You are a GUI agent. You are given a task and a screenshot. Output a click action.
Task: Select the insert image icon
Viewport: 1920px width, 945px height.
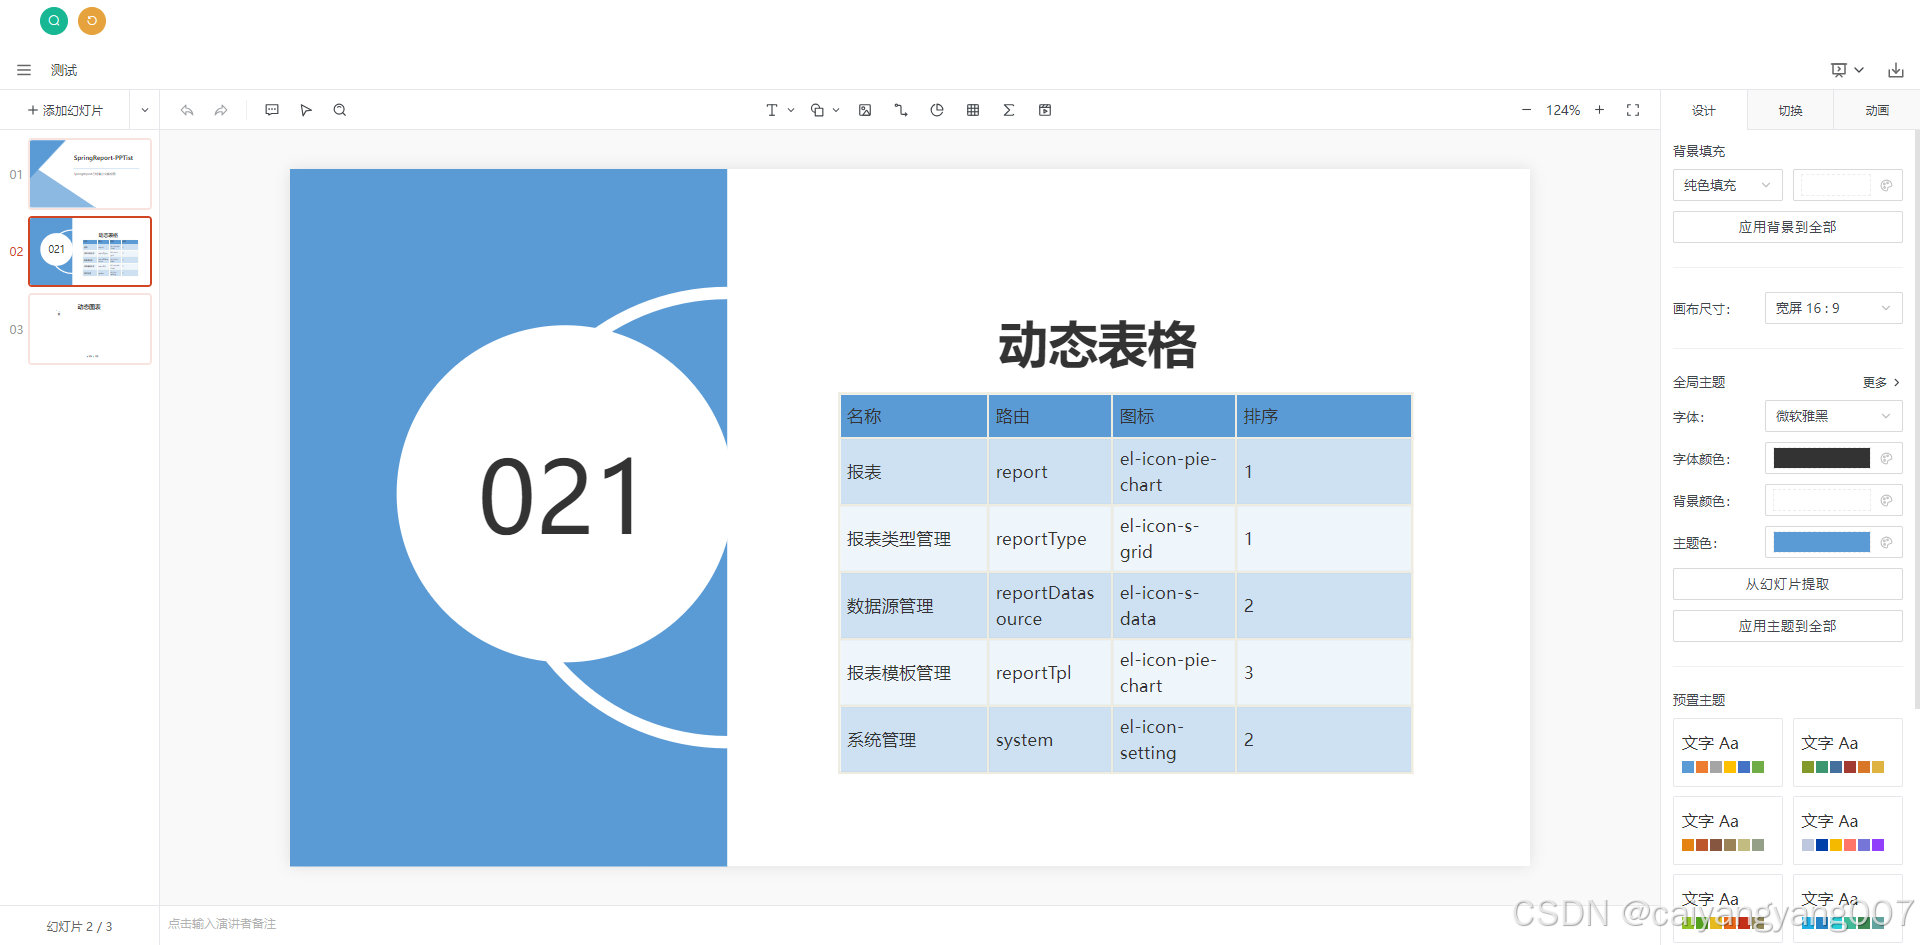(864, 110)
